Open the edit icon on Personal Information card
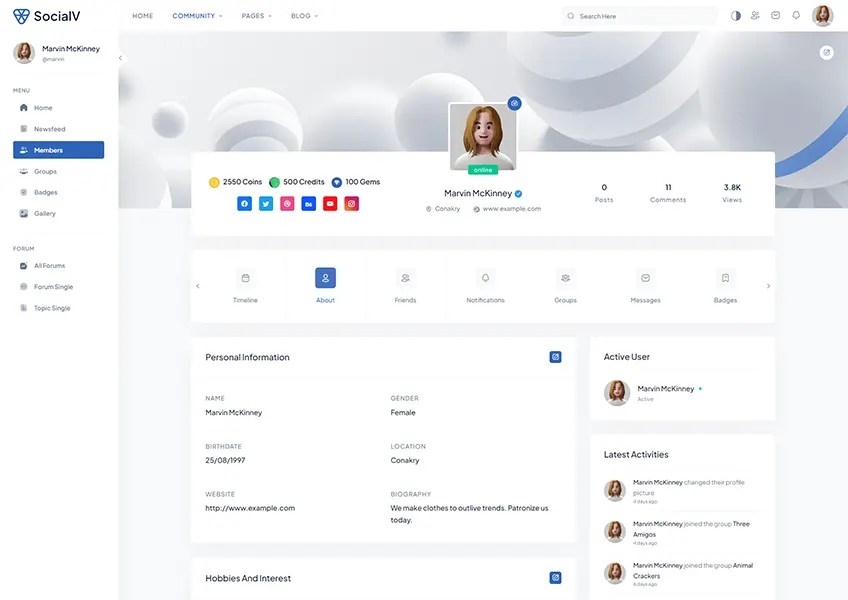Image resolution: width=848 pixels, height=600 pixels. 555,356
